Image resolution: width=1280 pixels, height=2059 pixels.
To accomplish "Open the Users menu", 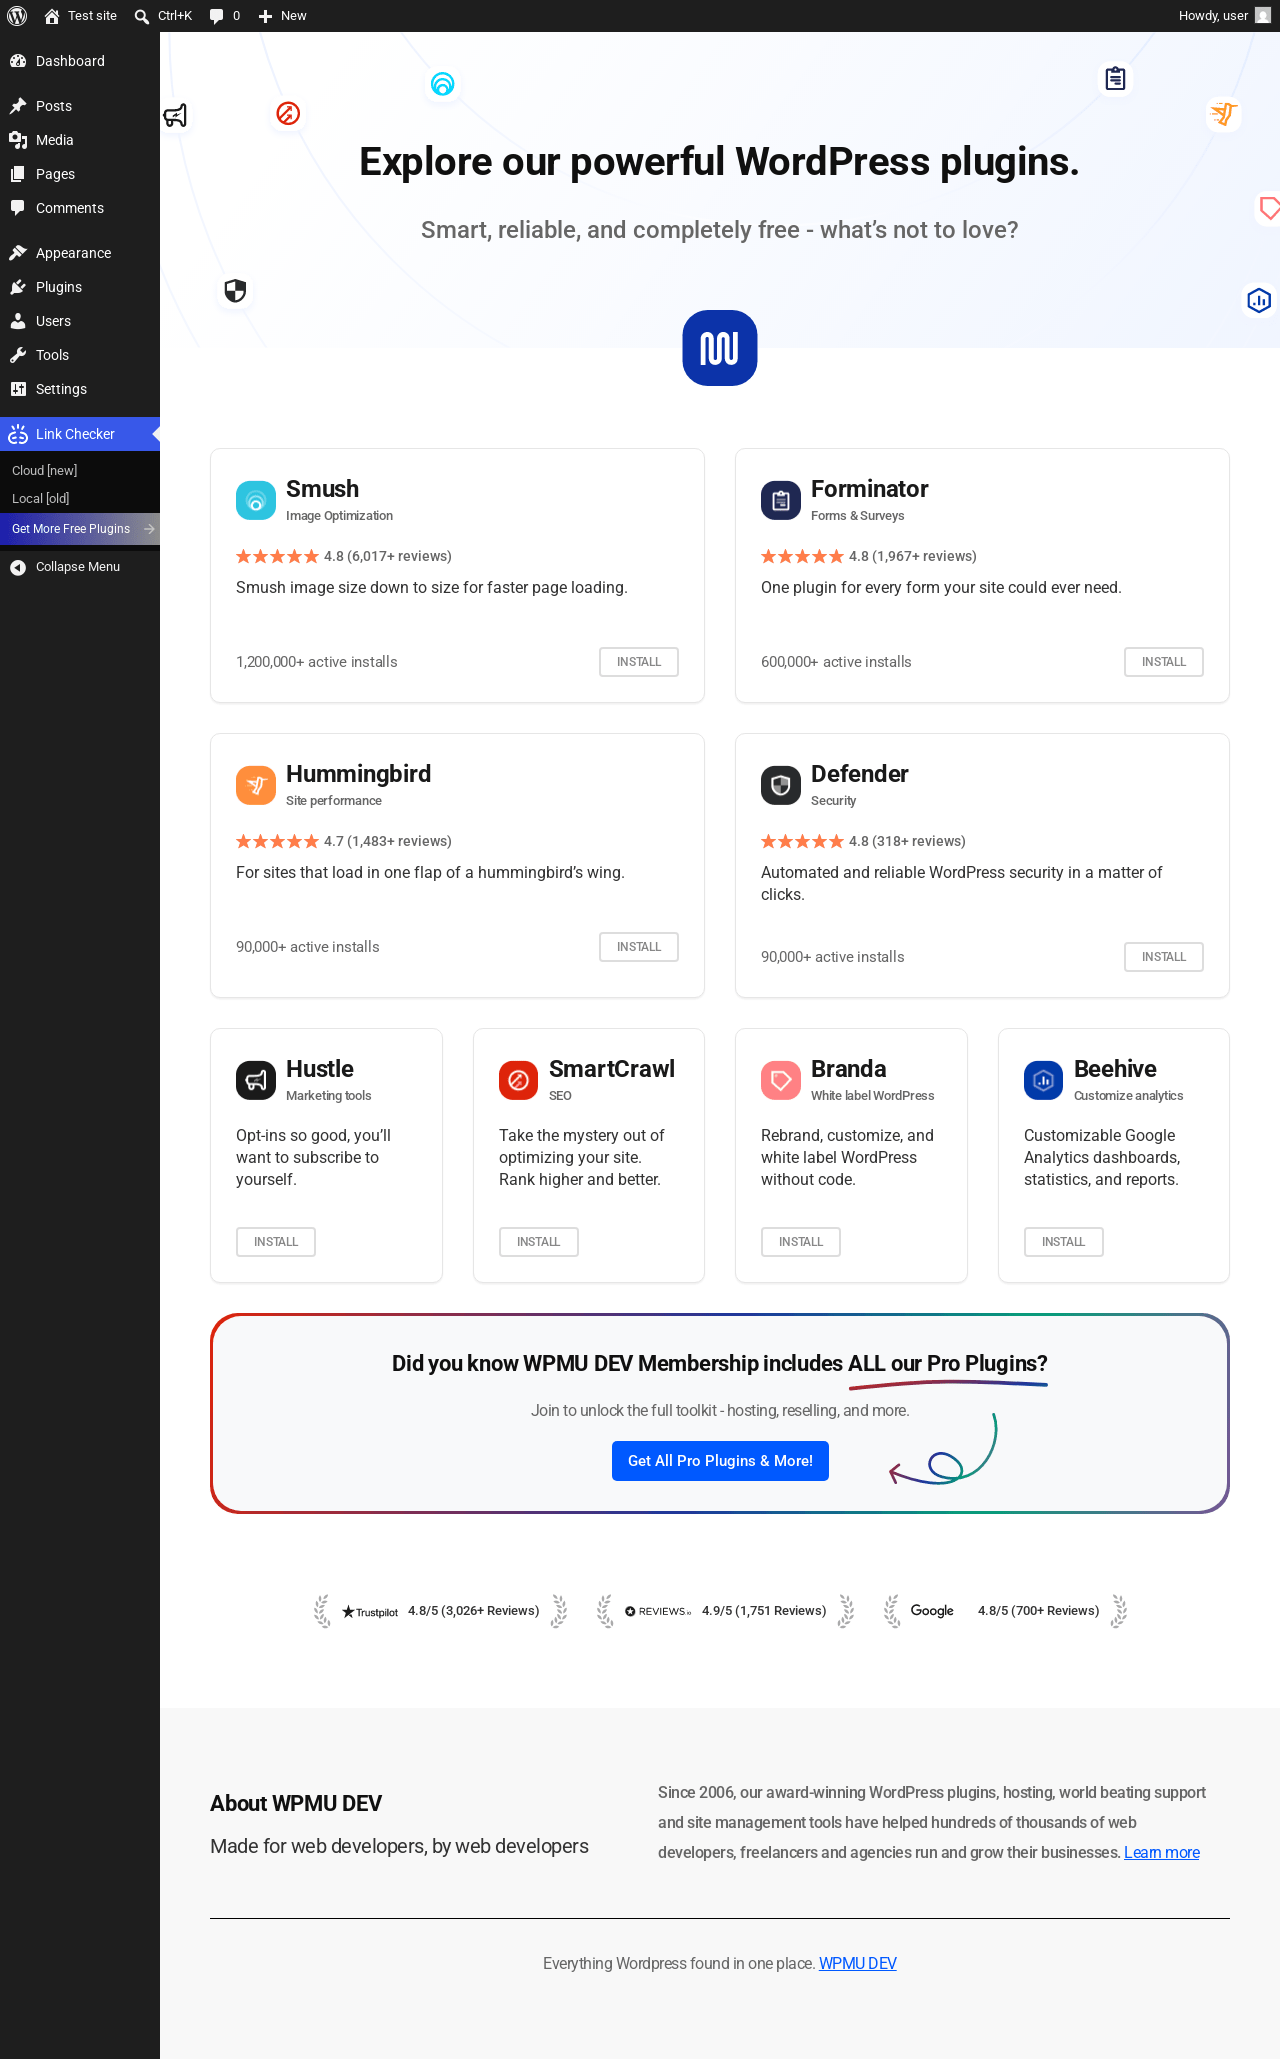I will click(80, 321).
